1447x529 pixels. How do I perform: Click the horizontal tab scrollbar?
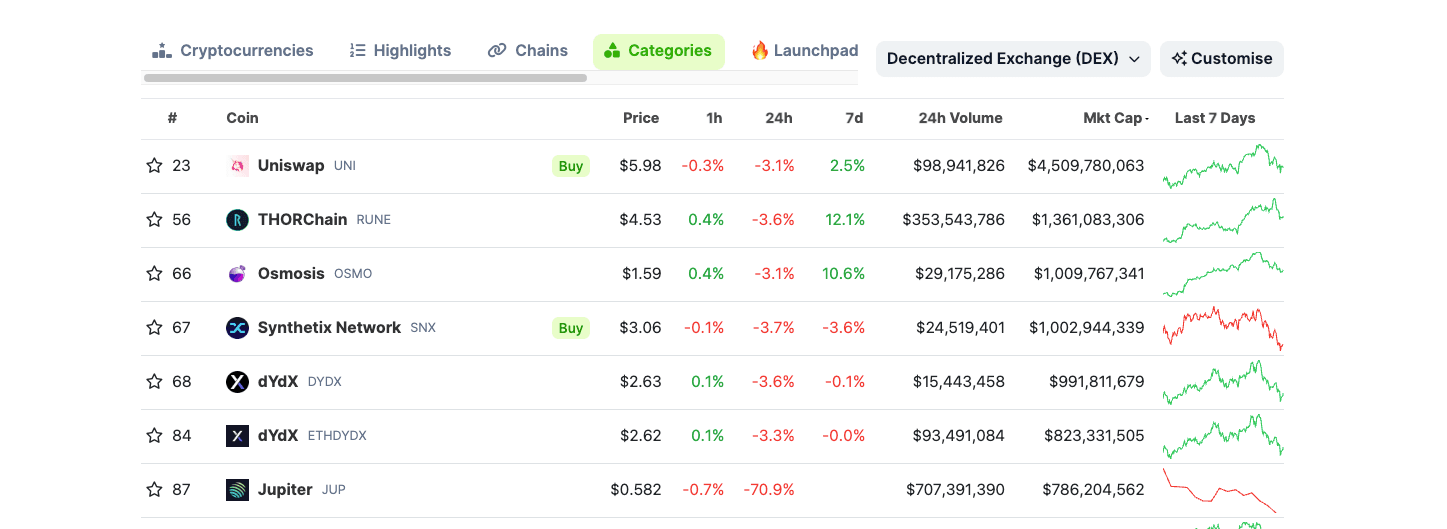tap(365, 77)
